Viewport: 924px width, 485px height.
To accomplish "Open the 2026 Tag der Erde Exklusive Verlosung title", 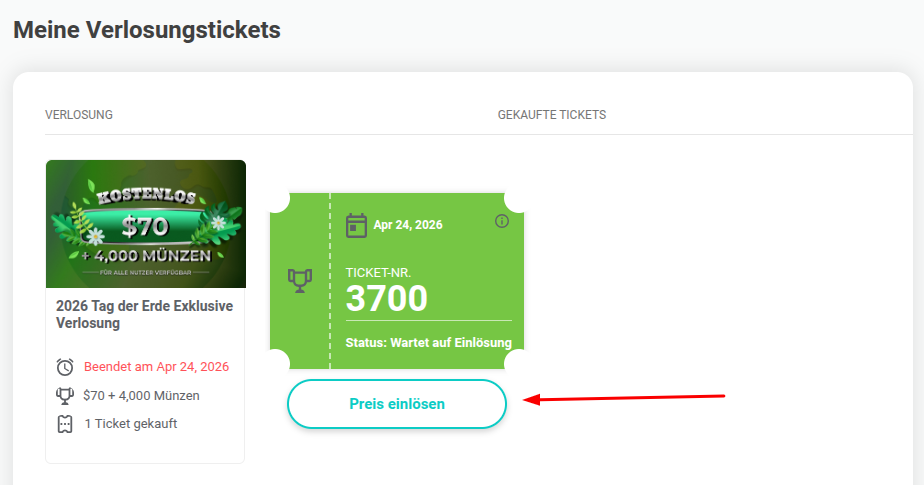I will click(144, 314).
